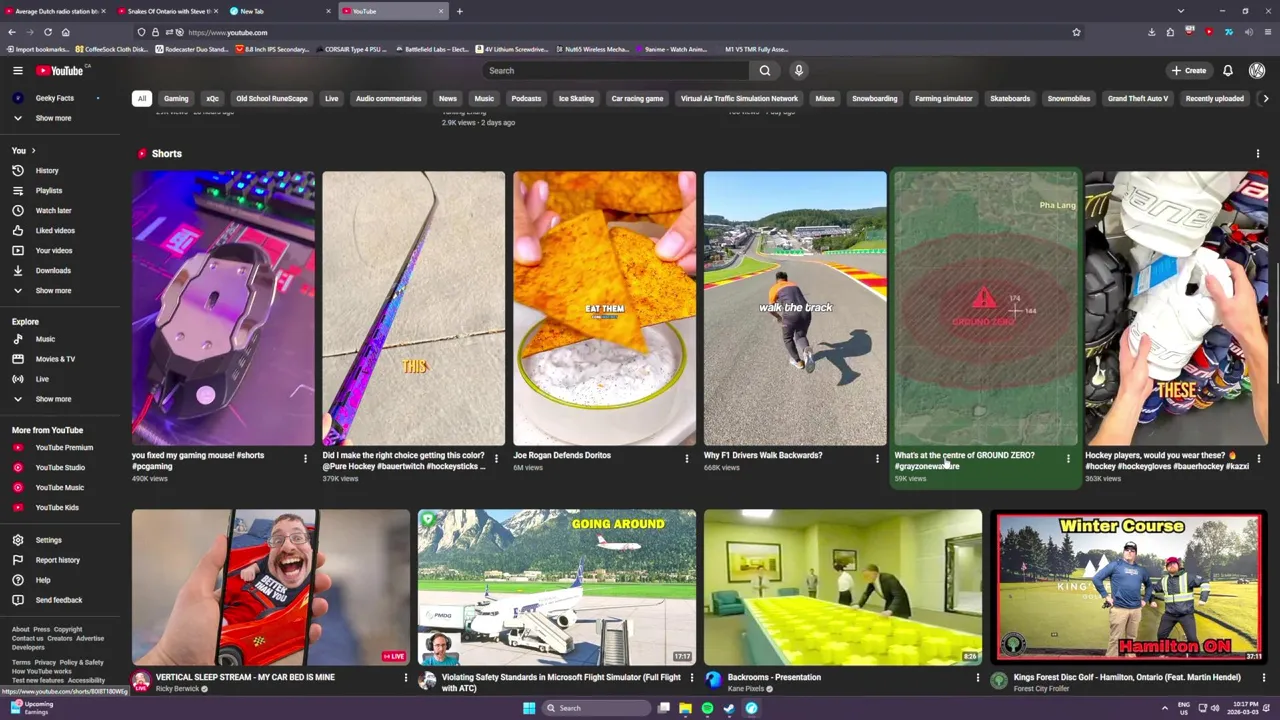Select the Recently uploaded chip
This screenshot has height=720, width=1280.
[x=1214, y=99]
